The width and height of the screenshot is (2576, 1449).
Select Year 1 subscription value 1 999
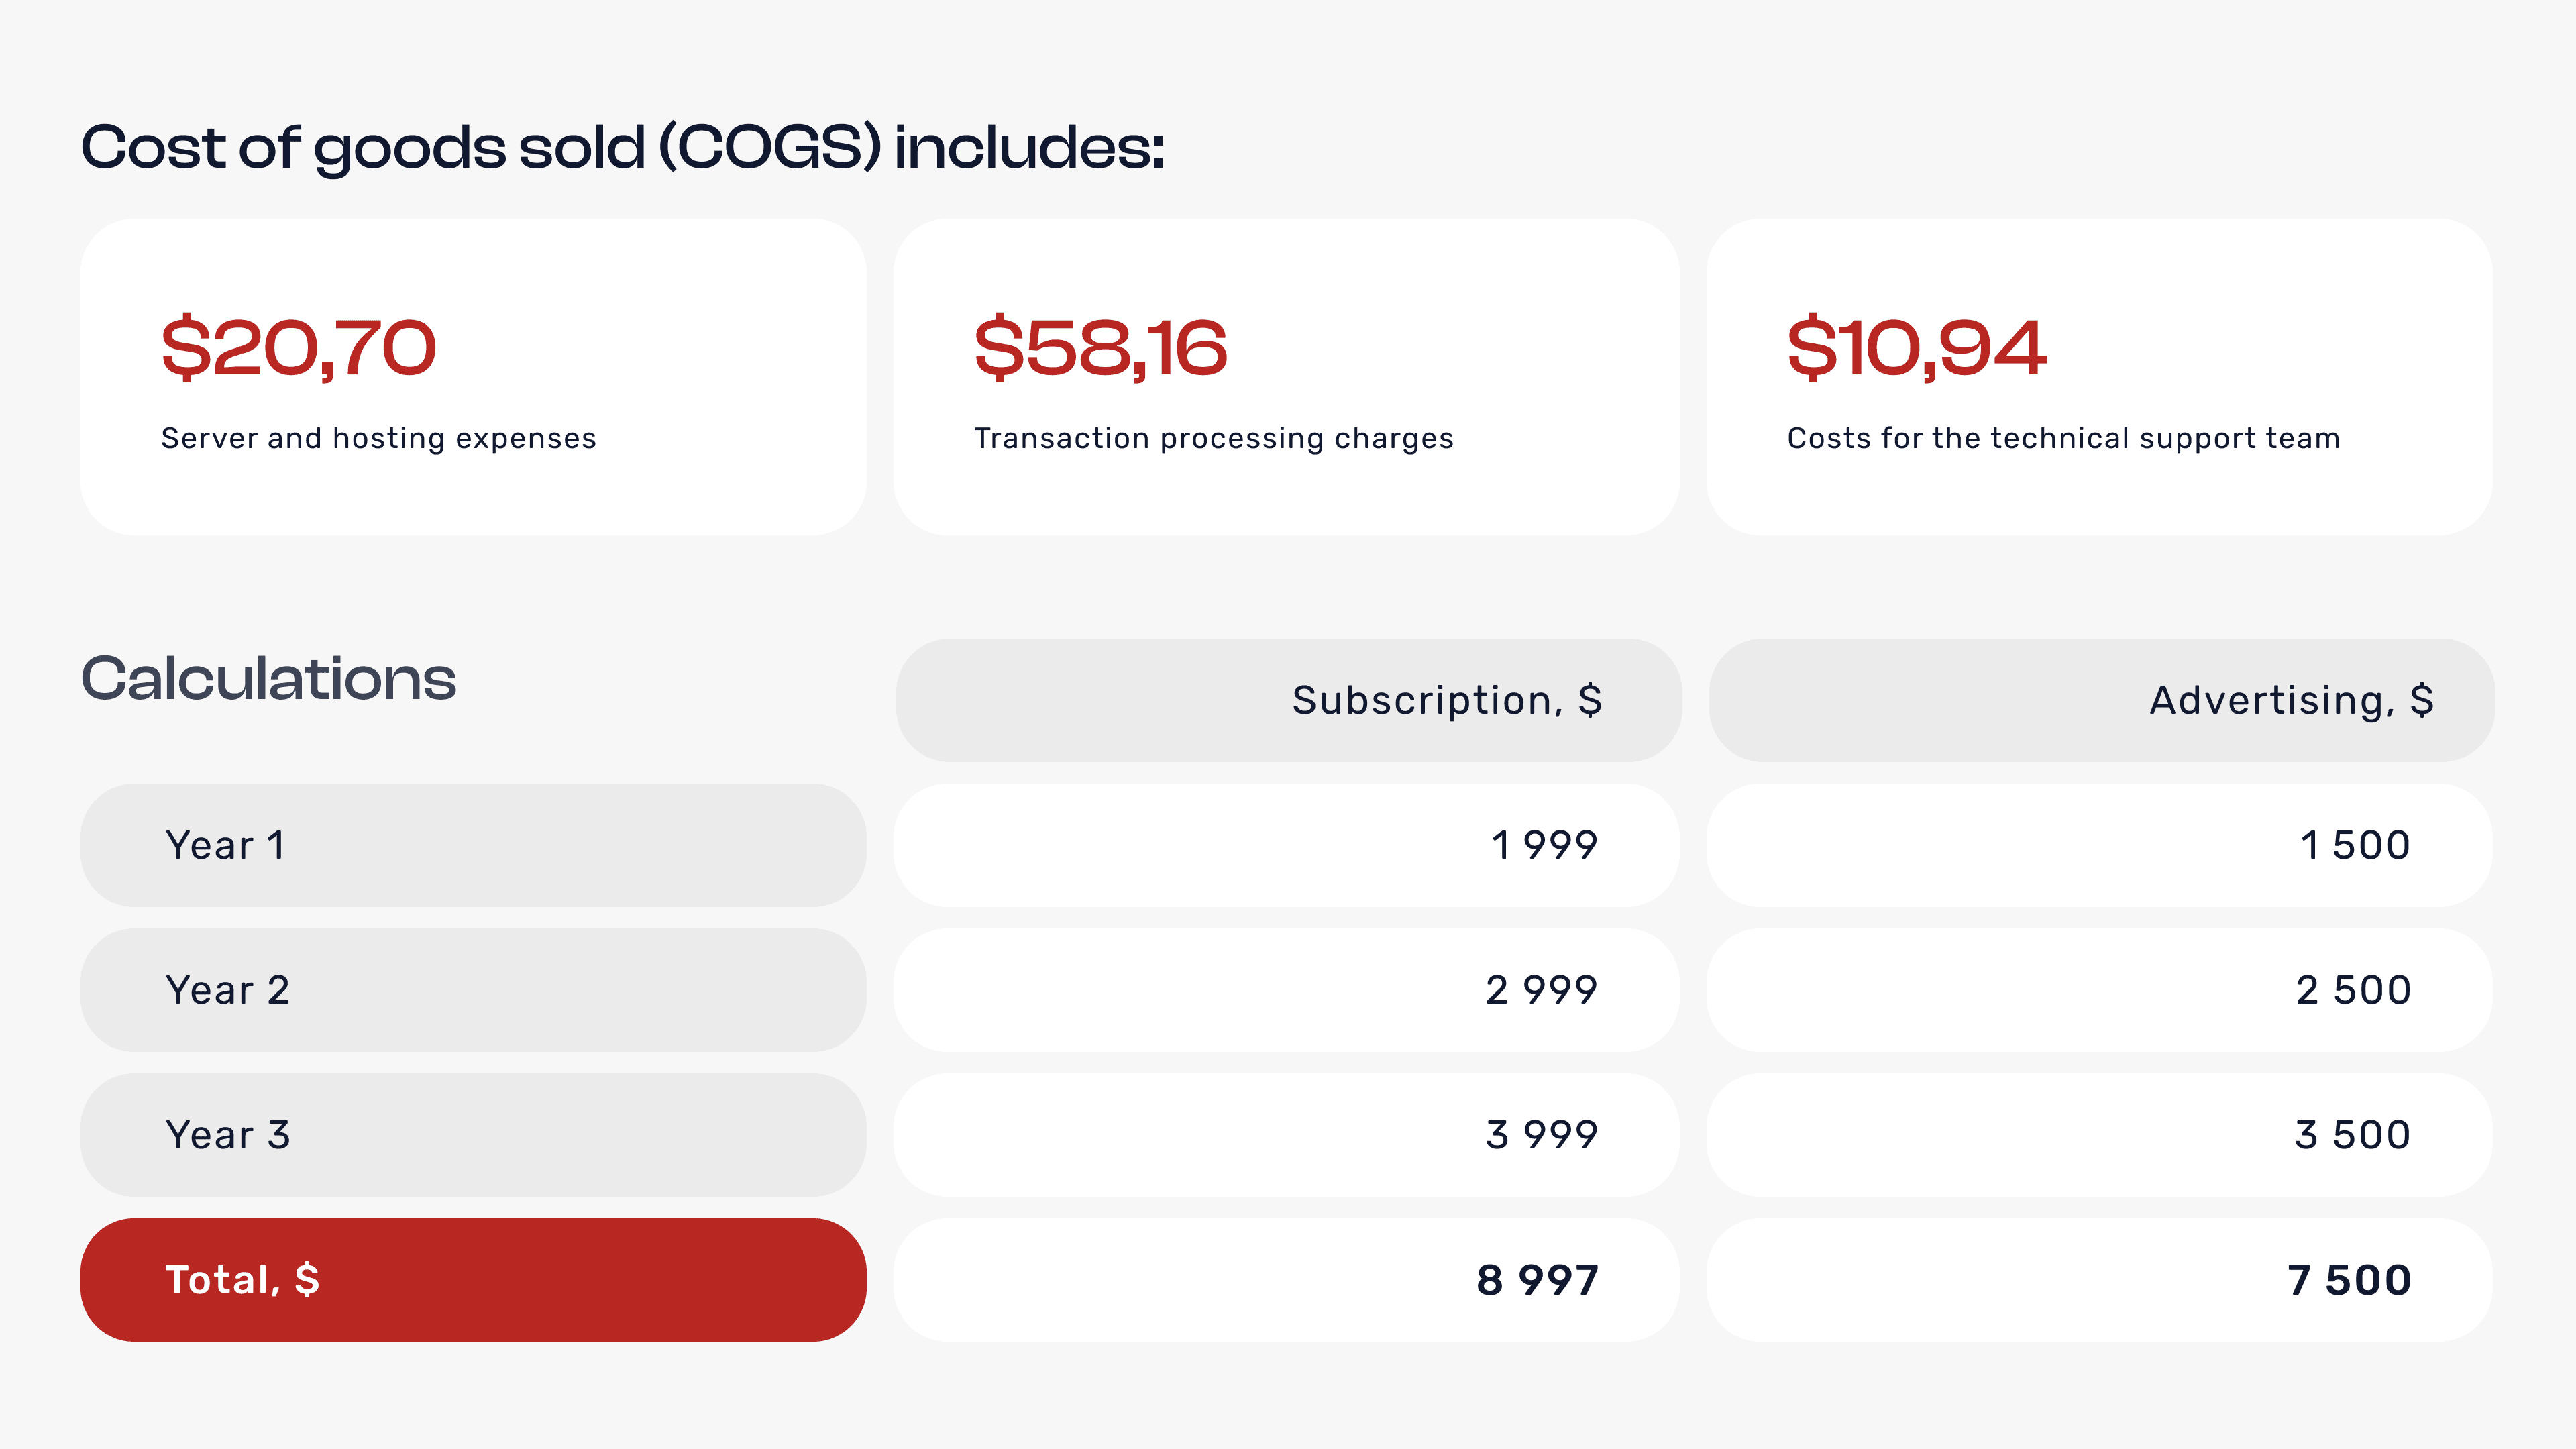[x=1544, y=845]
